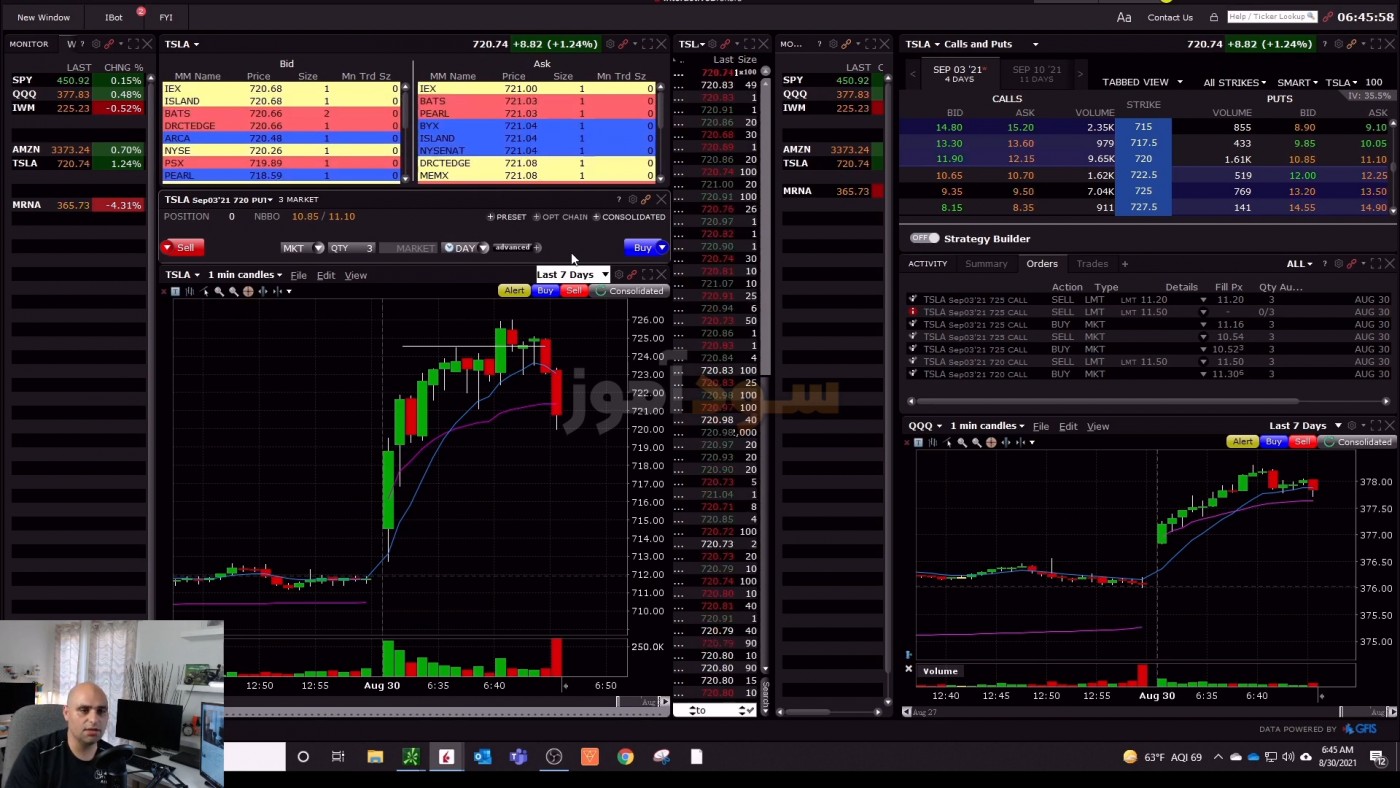Image resolution: width=1400 pixels, height=788 pixels.
Task: Open help question mark in order entry panel
Action: (618, 199)
